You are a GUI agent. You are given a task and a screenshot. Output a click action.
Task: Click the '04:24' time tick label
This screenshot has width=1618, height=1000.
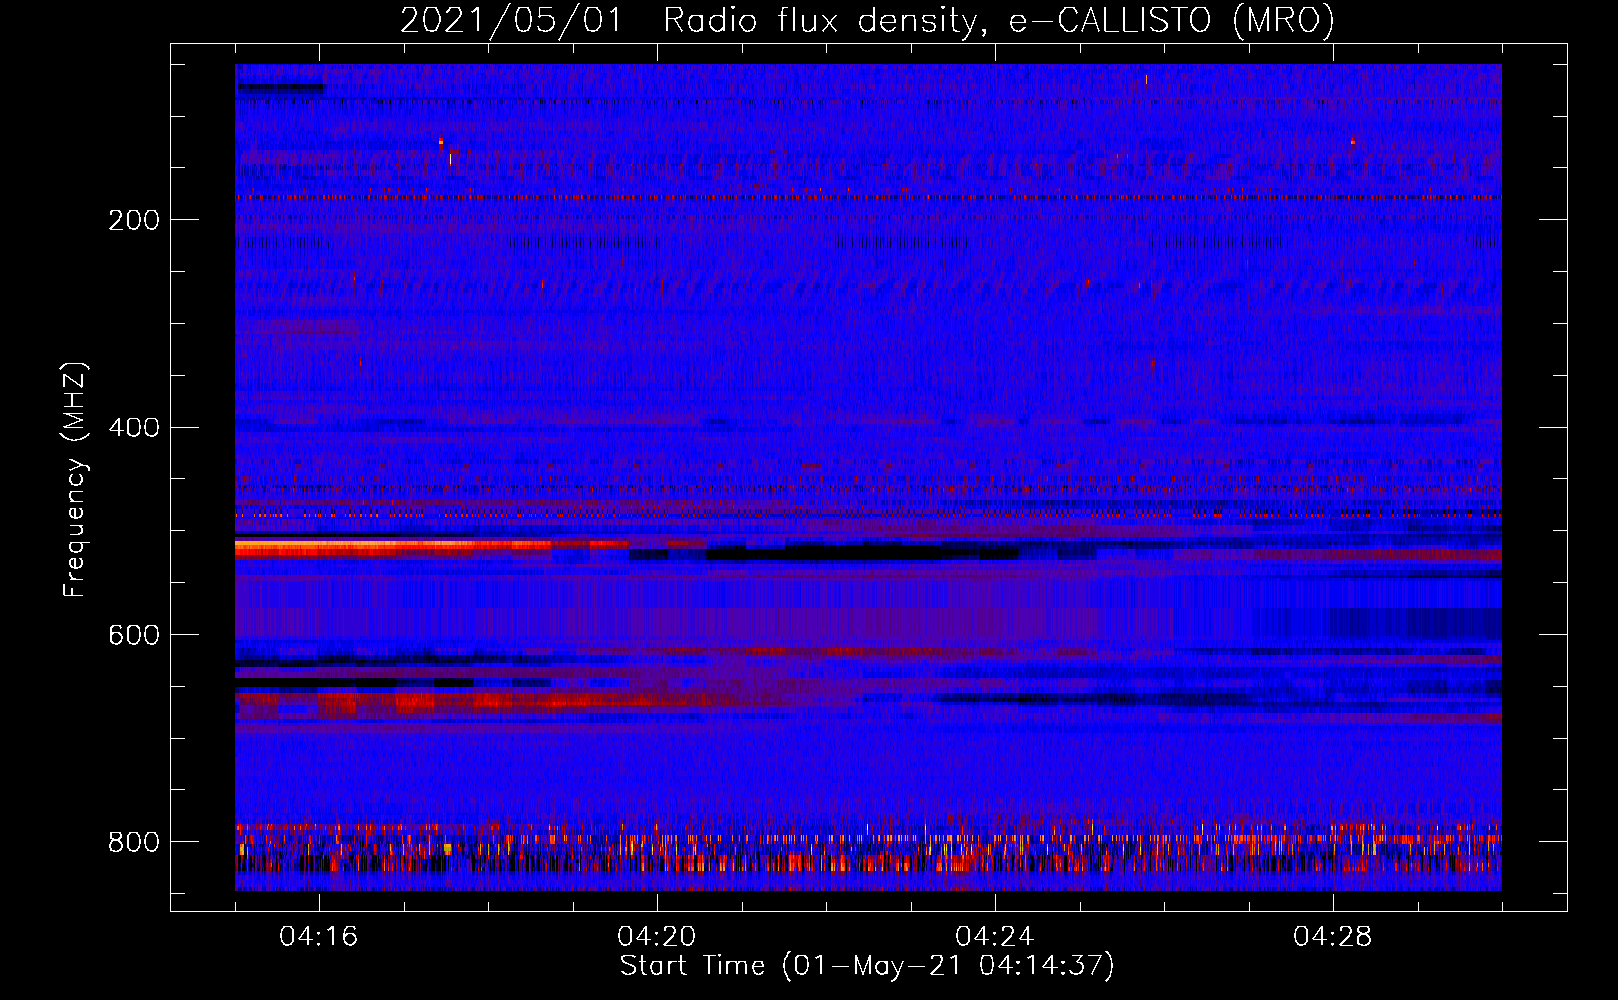pos(995,936)
